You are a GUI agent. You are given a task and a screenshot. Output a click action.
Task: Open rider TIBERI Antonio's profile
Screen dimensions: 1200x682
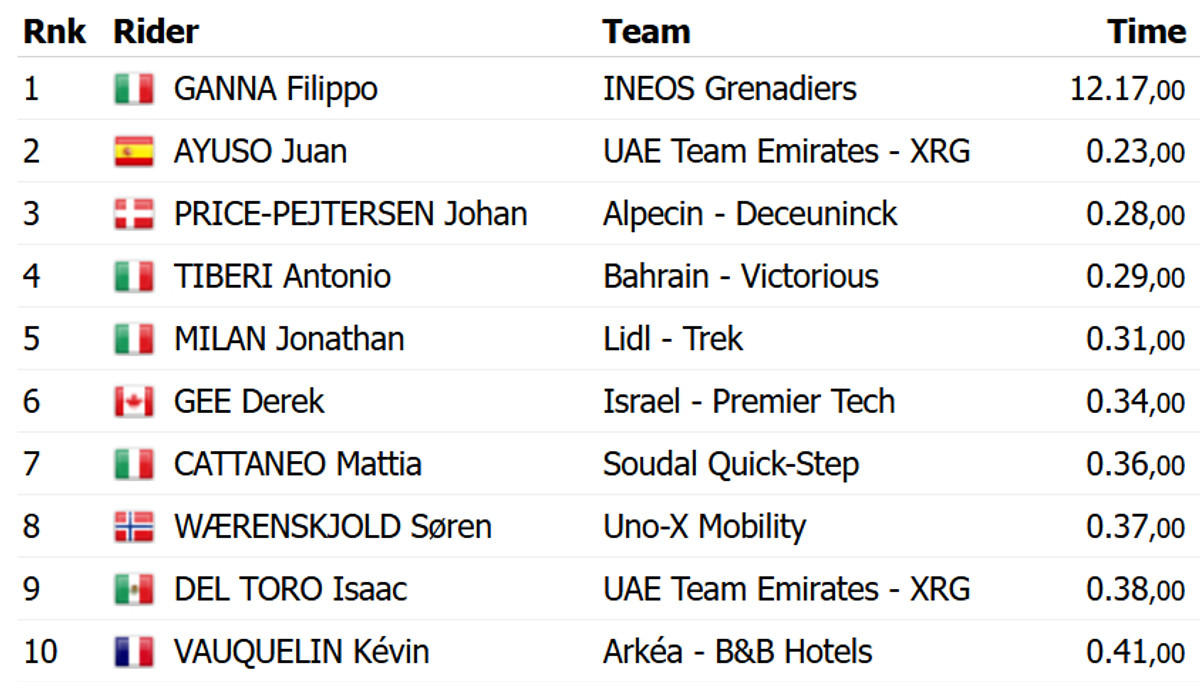click(x=282, y=277)
